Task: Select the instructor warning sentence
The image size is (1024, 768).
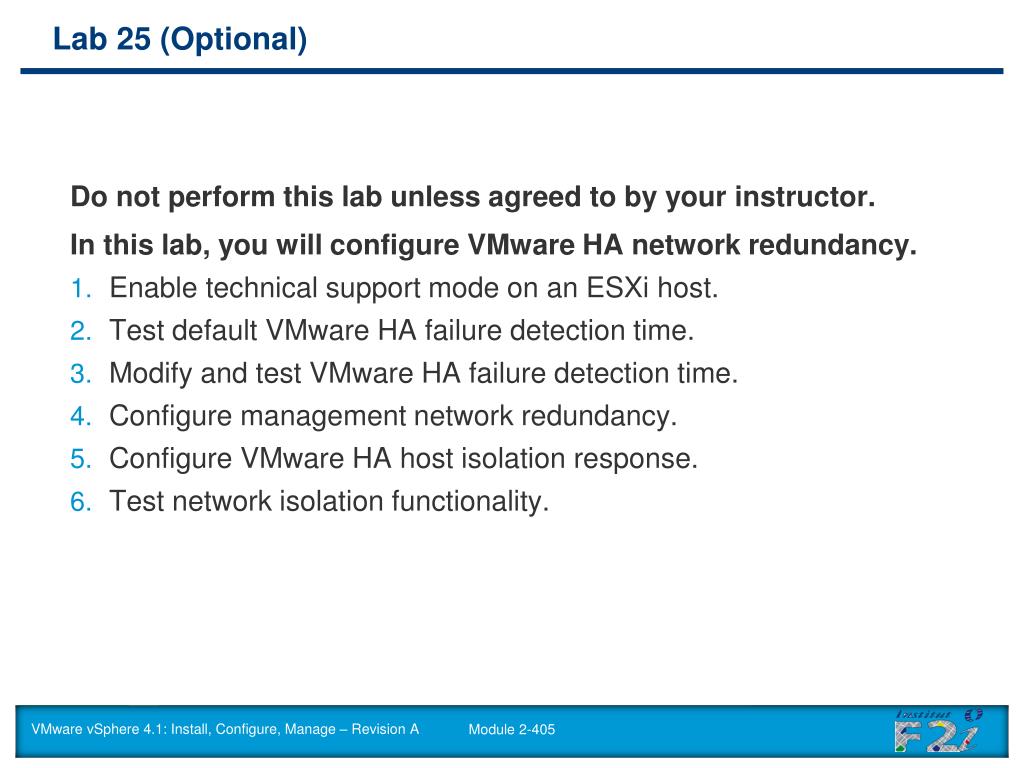Action: click(473, 197)
